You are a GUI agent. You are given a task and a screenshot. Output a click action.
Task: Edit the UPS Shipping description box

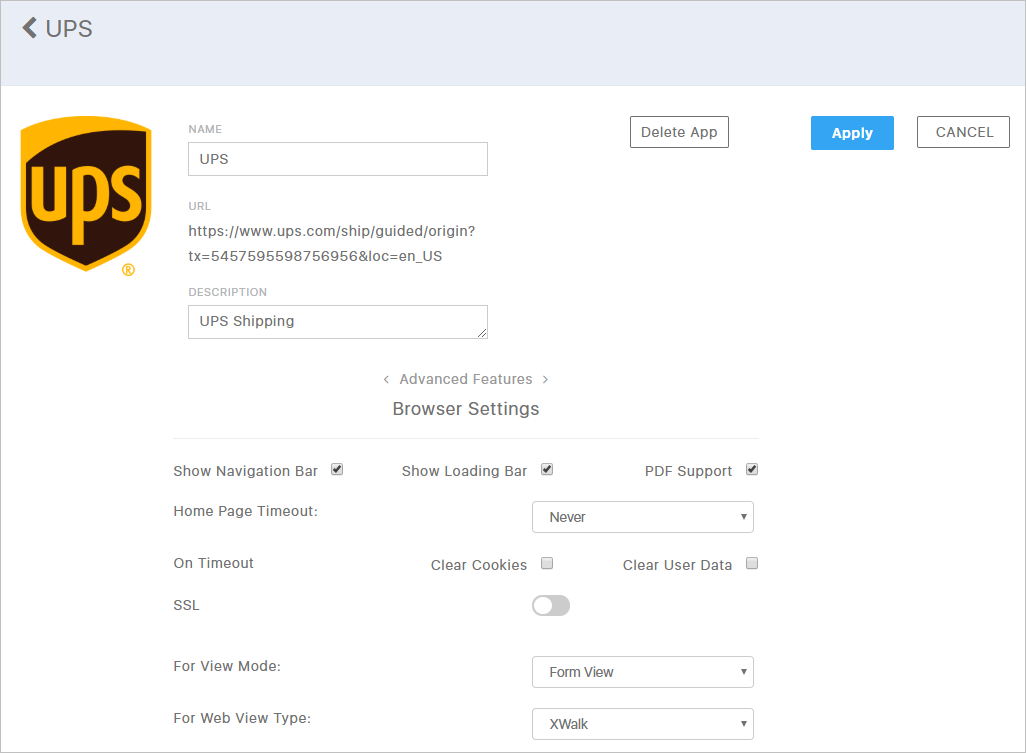(x=338, y=322)
